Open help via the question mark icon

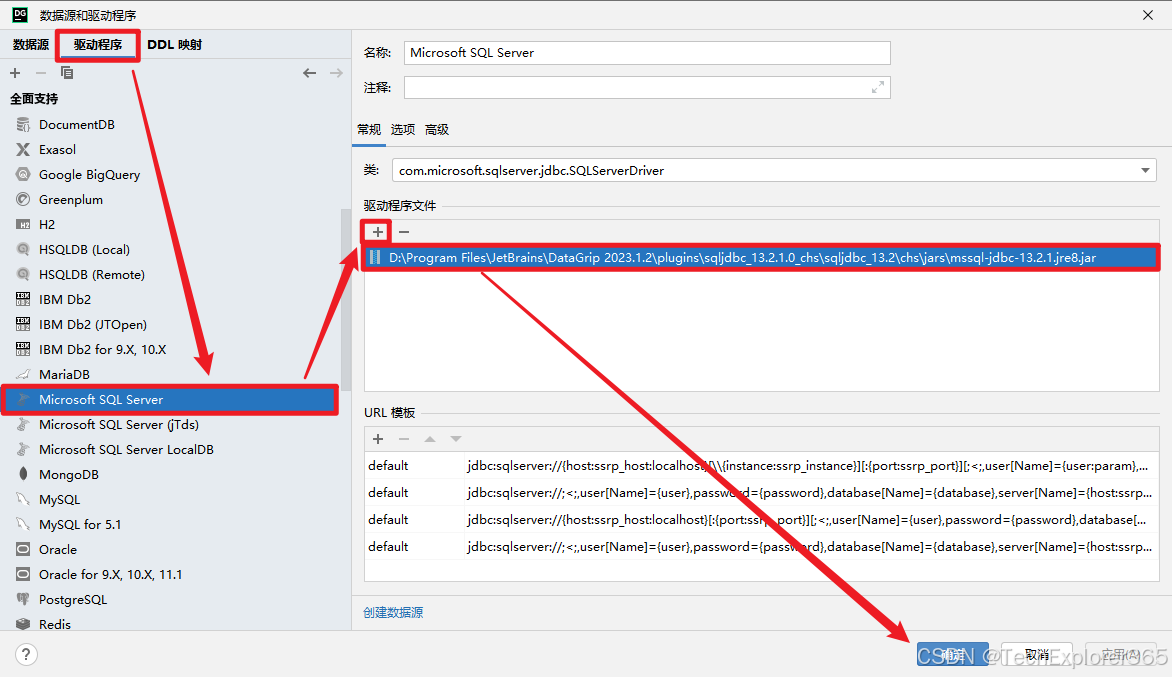pyautogui.click(x=25, y=653)
